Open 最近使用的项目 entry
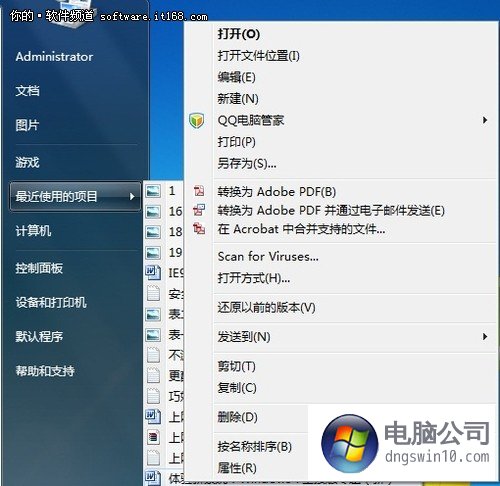Screen dimensions: 500x486 click(75, 197)
